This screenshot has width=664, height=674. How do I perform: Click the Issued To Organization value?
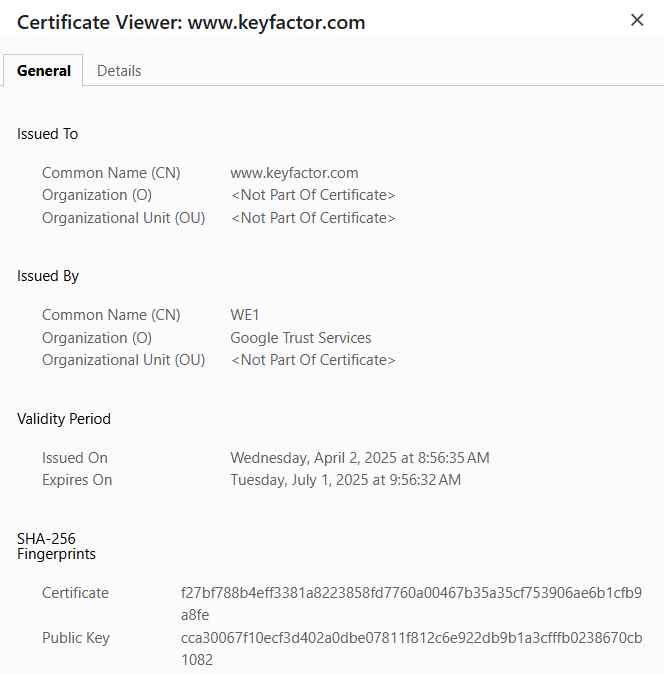pos(313,195)
